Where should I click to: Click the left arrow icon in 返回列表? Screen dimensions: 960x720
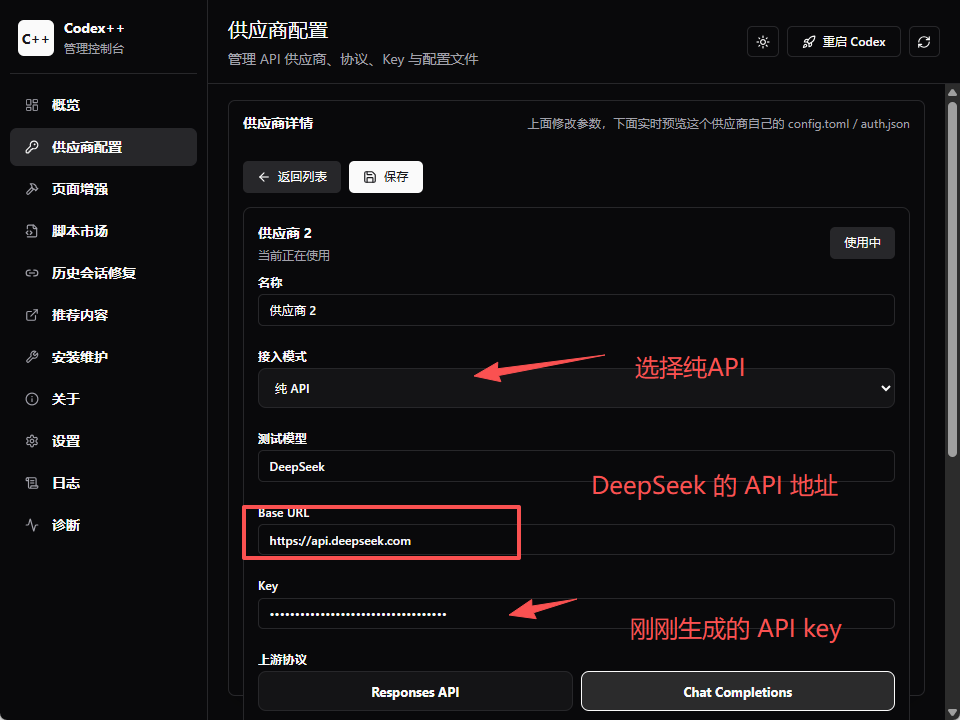tap(264, 177)
